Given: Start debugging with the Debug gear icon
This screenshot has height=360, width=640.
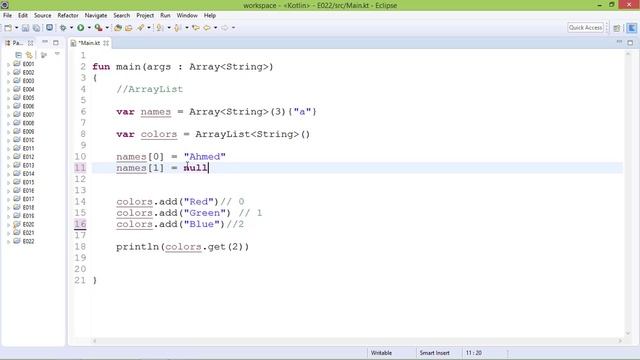Looking at the screenshot, I should point(63,28).
